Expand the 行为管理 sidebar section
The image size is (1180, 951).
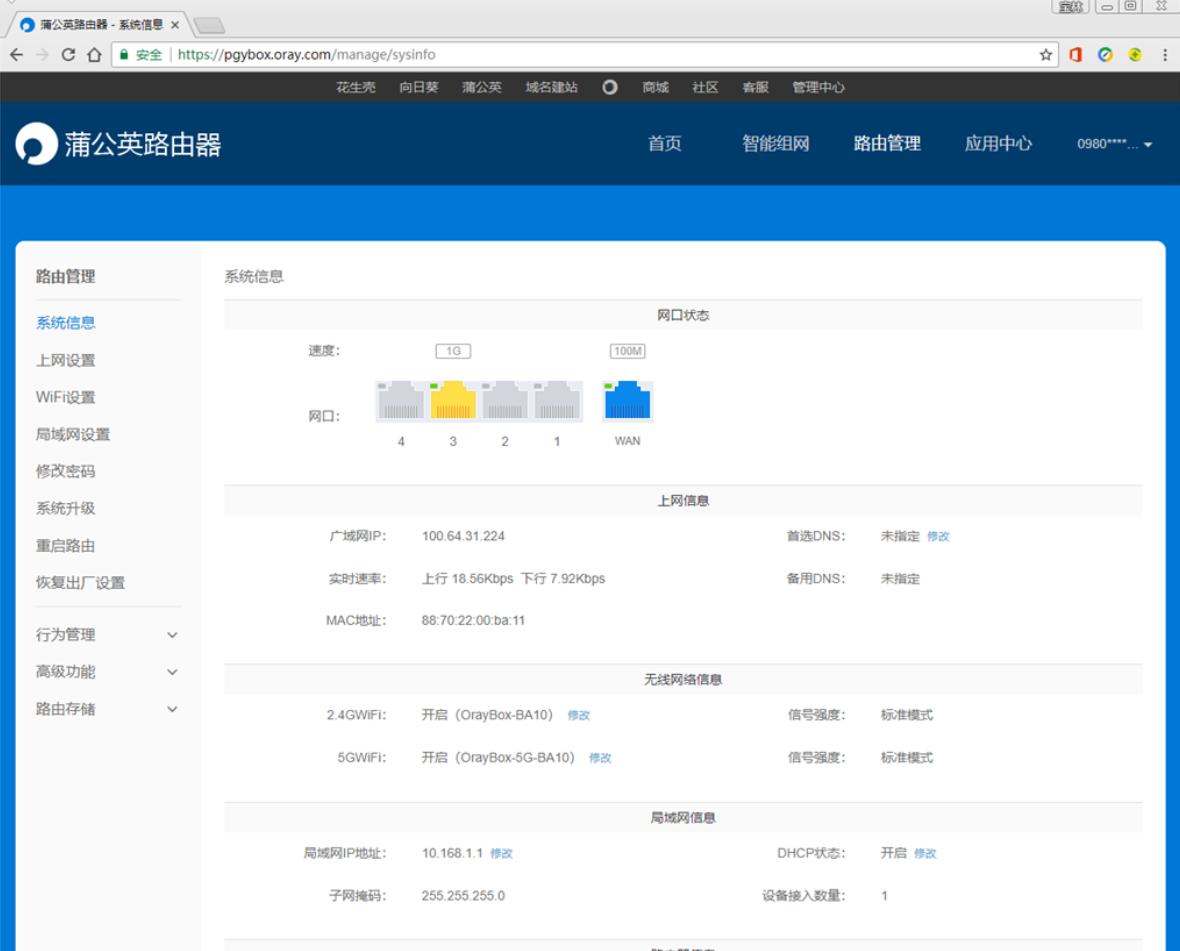click(68, 634)
